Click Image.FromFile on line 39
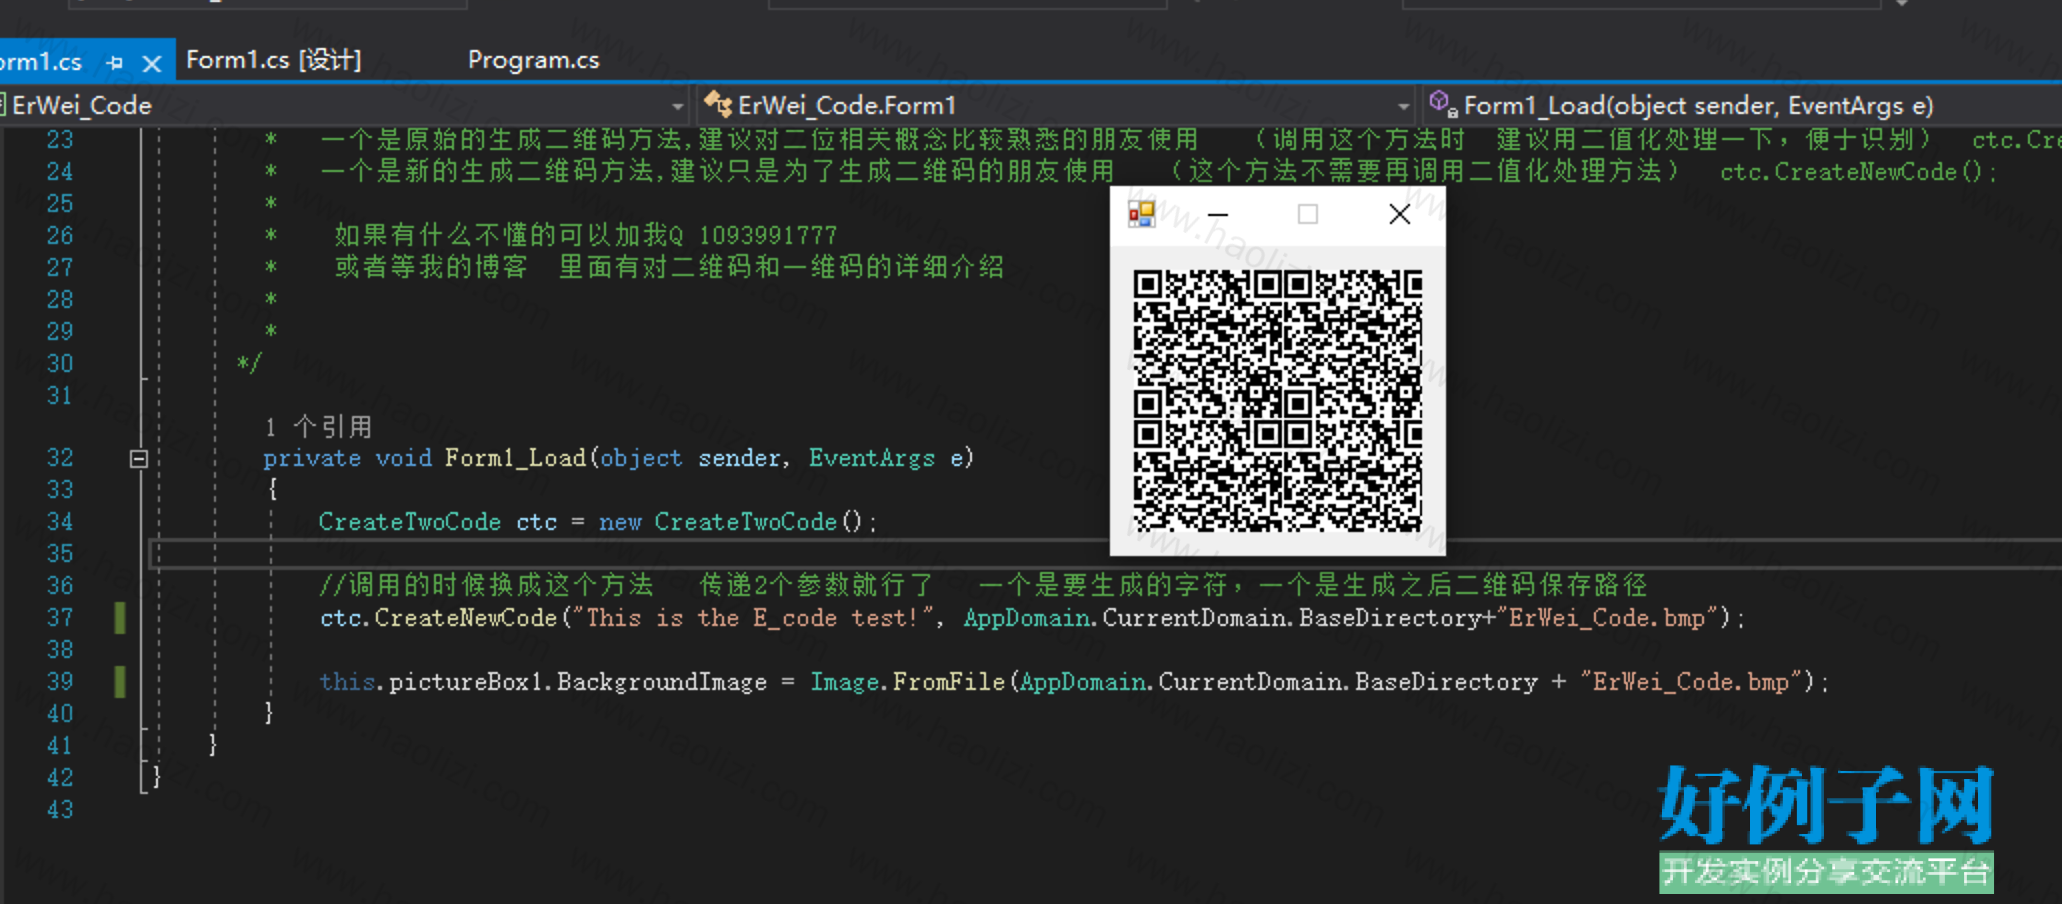 coord(907,682)
